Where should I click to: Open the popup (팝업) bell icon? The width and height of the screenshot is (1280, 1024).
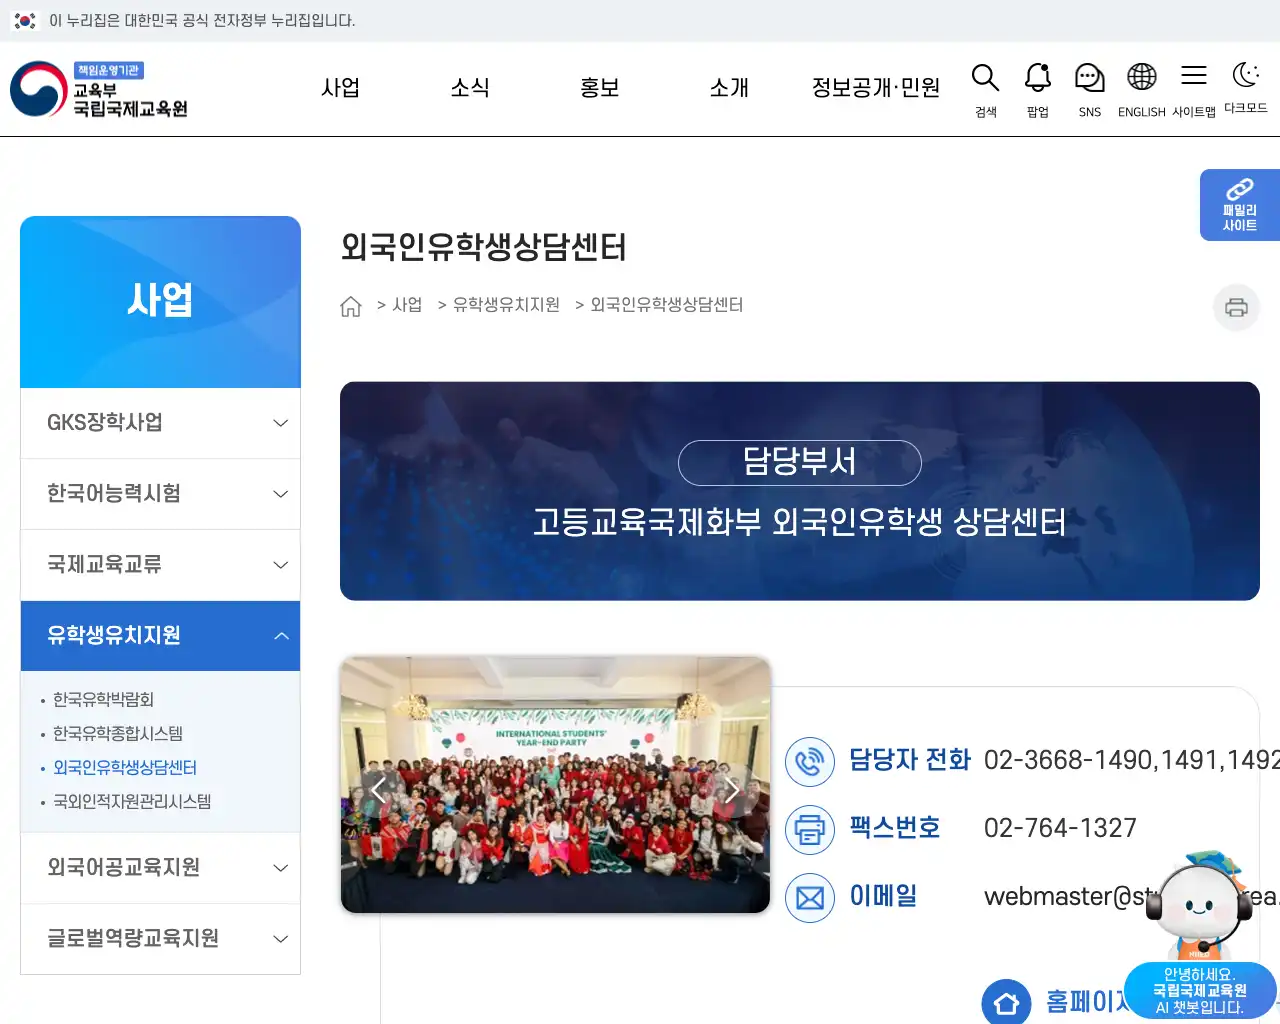(x=1037, y=89)
